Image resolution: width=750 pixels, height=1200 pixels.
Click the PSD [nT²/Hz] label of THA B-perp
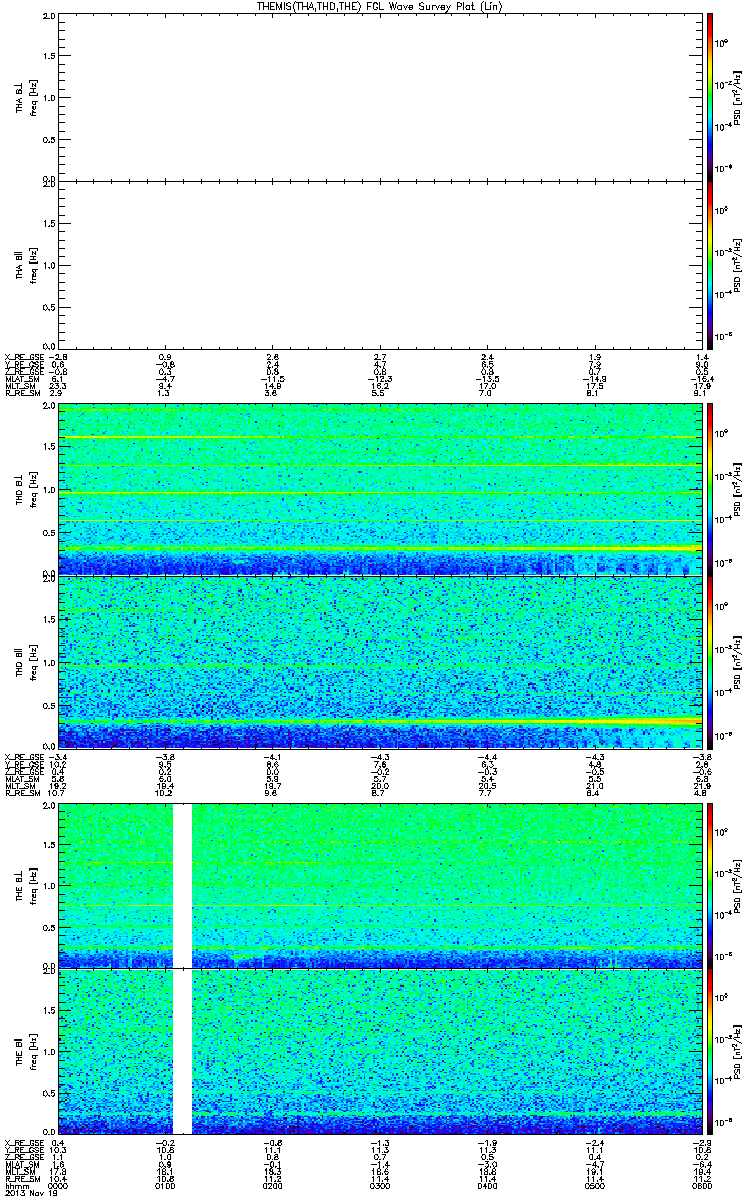(738, 97)
